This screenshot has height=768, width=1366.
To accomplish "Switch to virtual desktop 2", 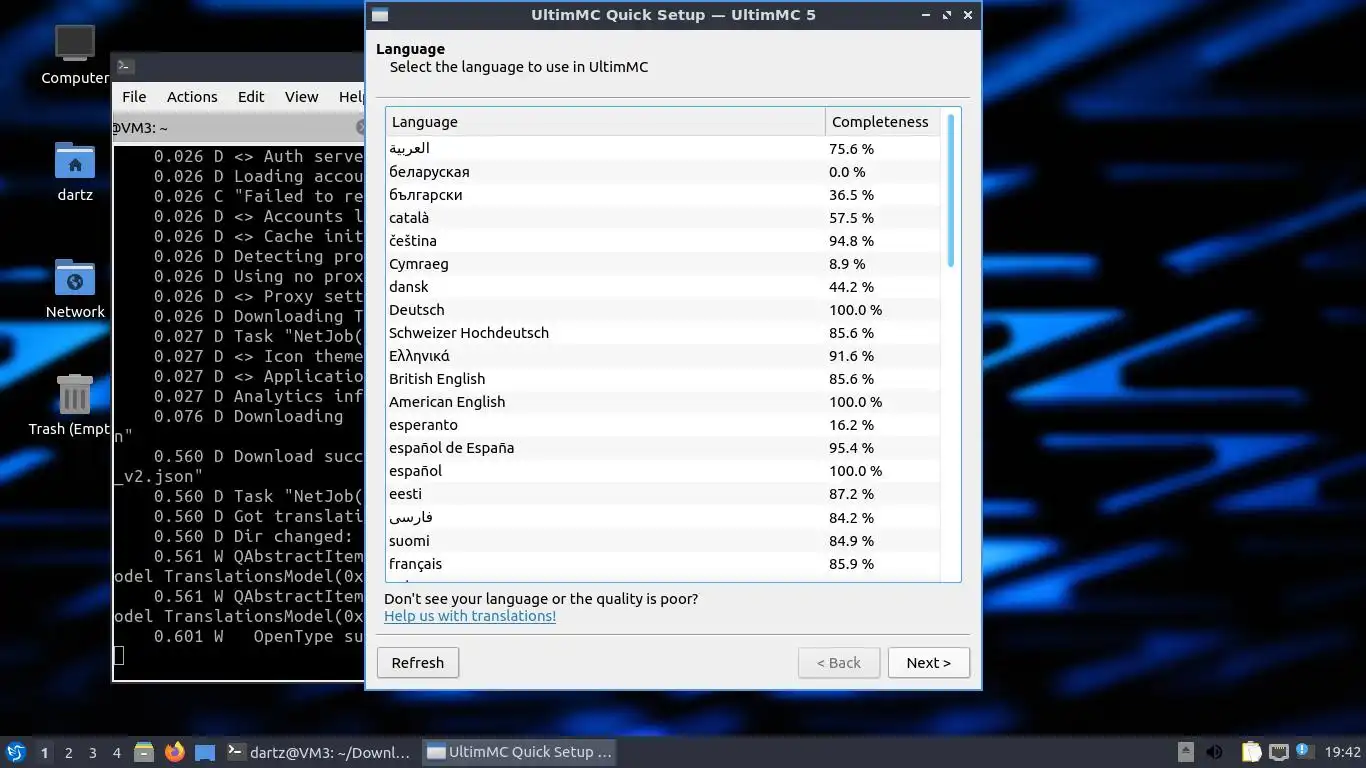I will [68, 752].
